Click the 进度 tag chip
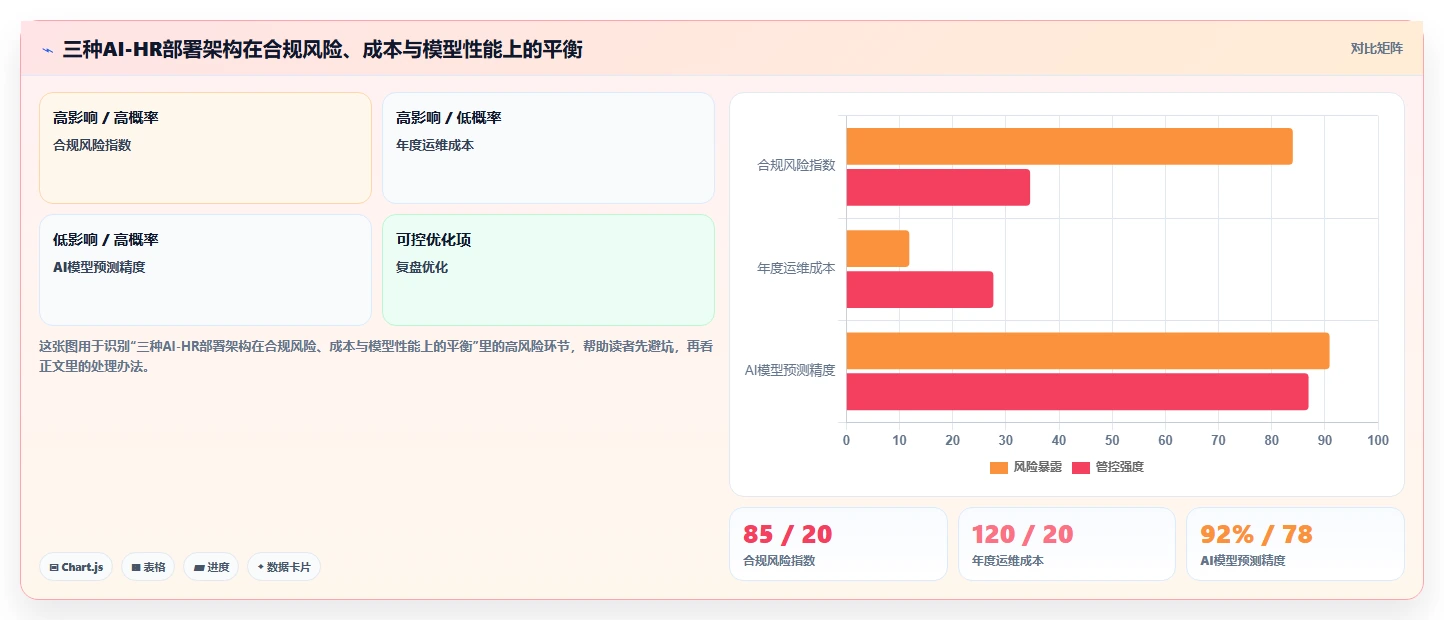The height and width of the screenshot is (620, 1444). (211, 567)
